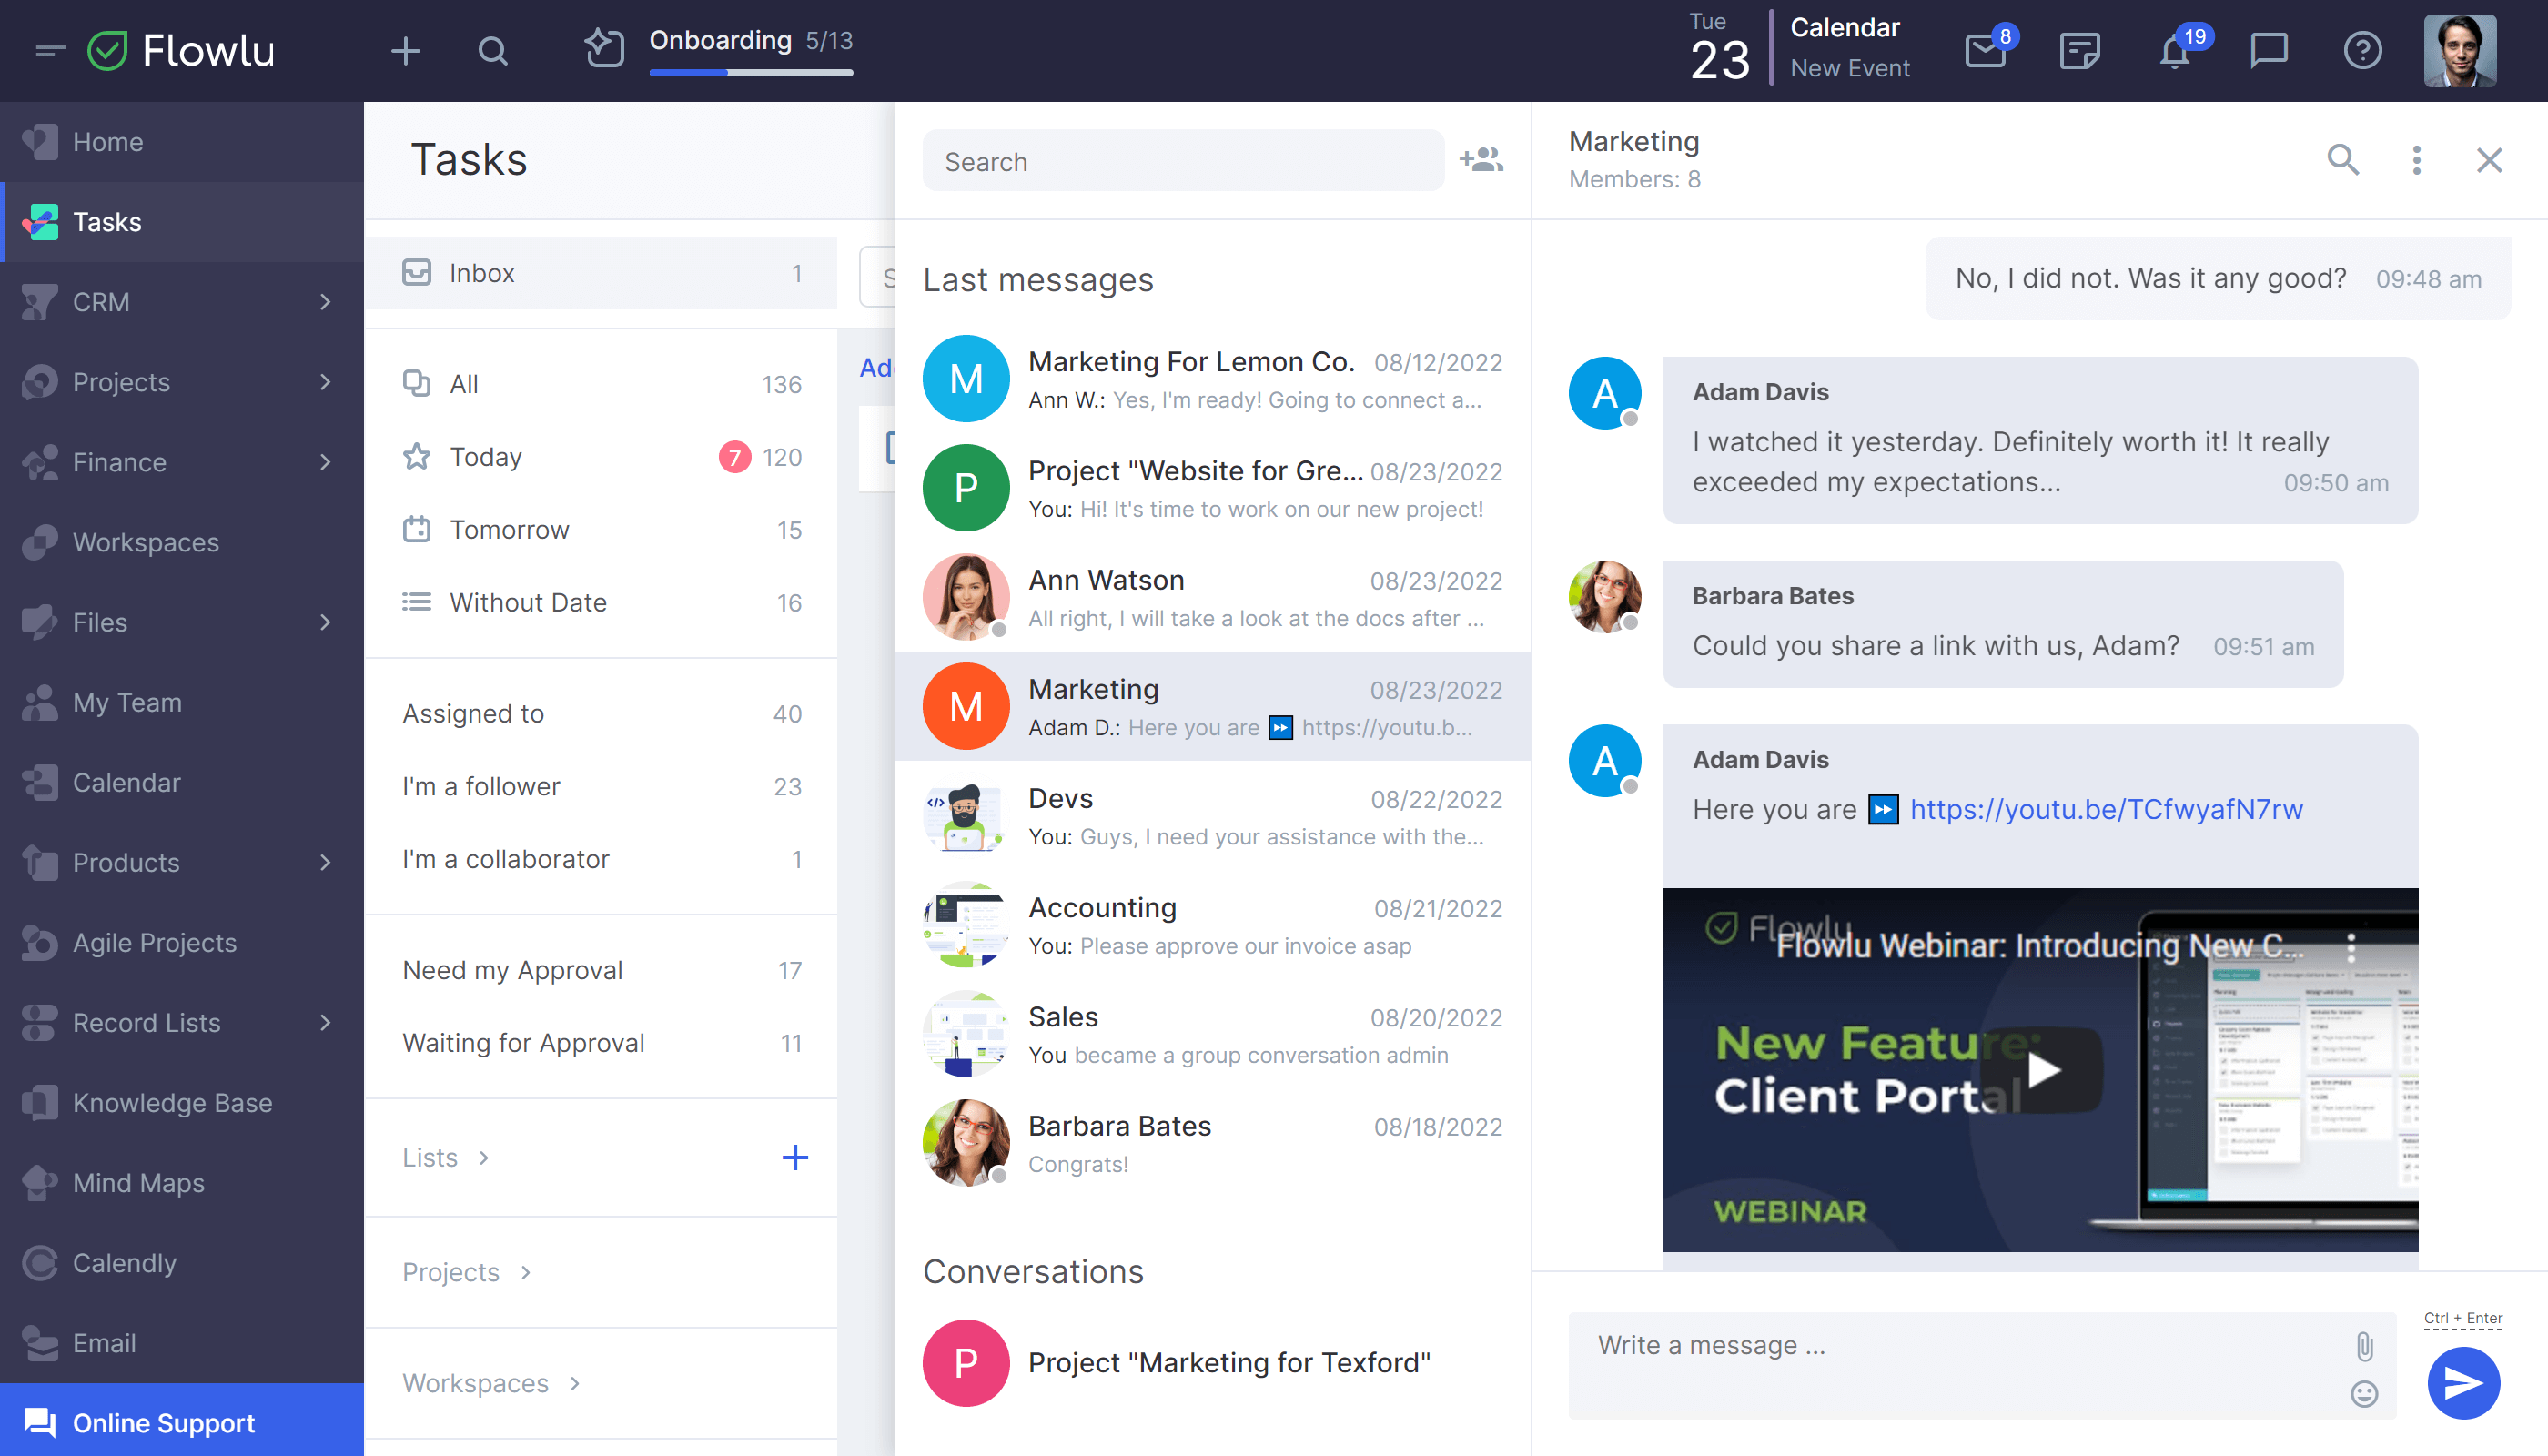Open the Today tasks filter
Viewport: 2548px width, 1456px height.
(487, 457)
